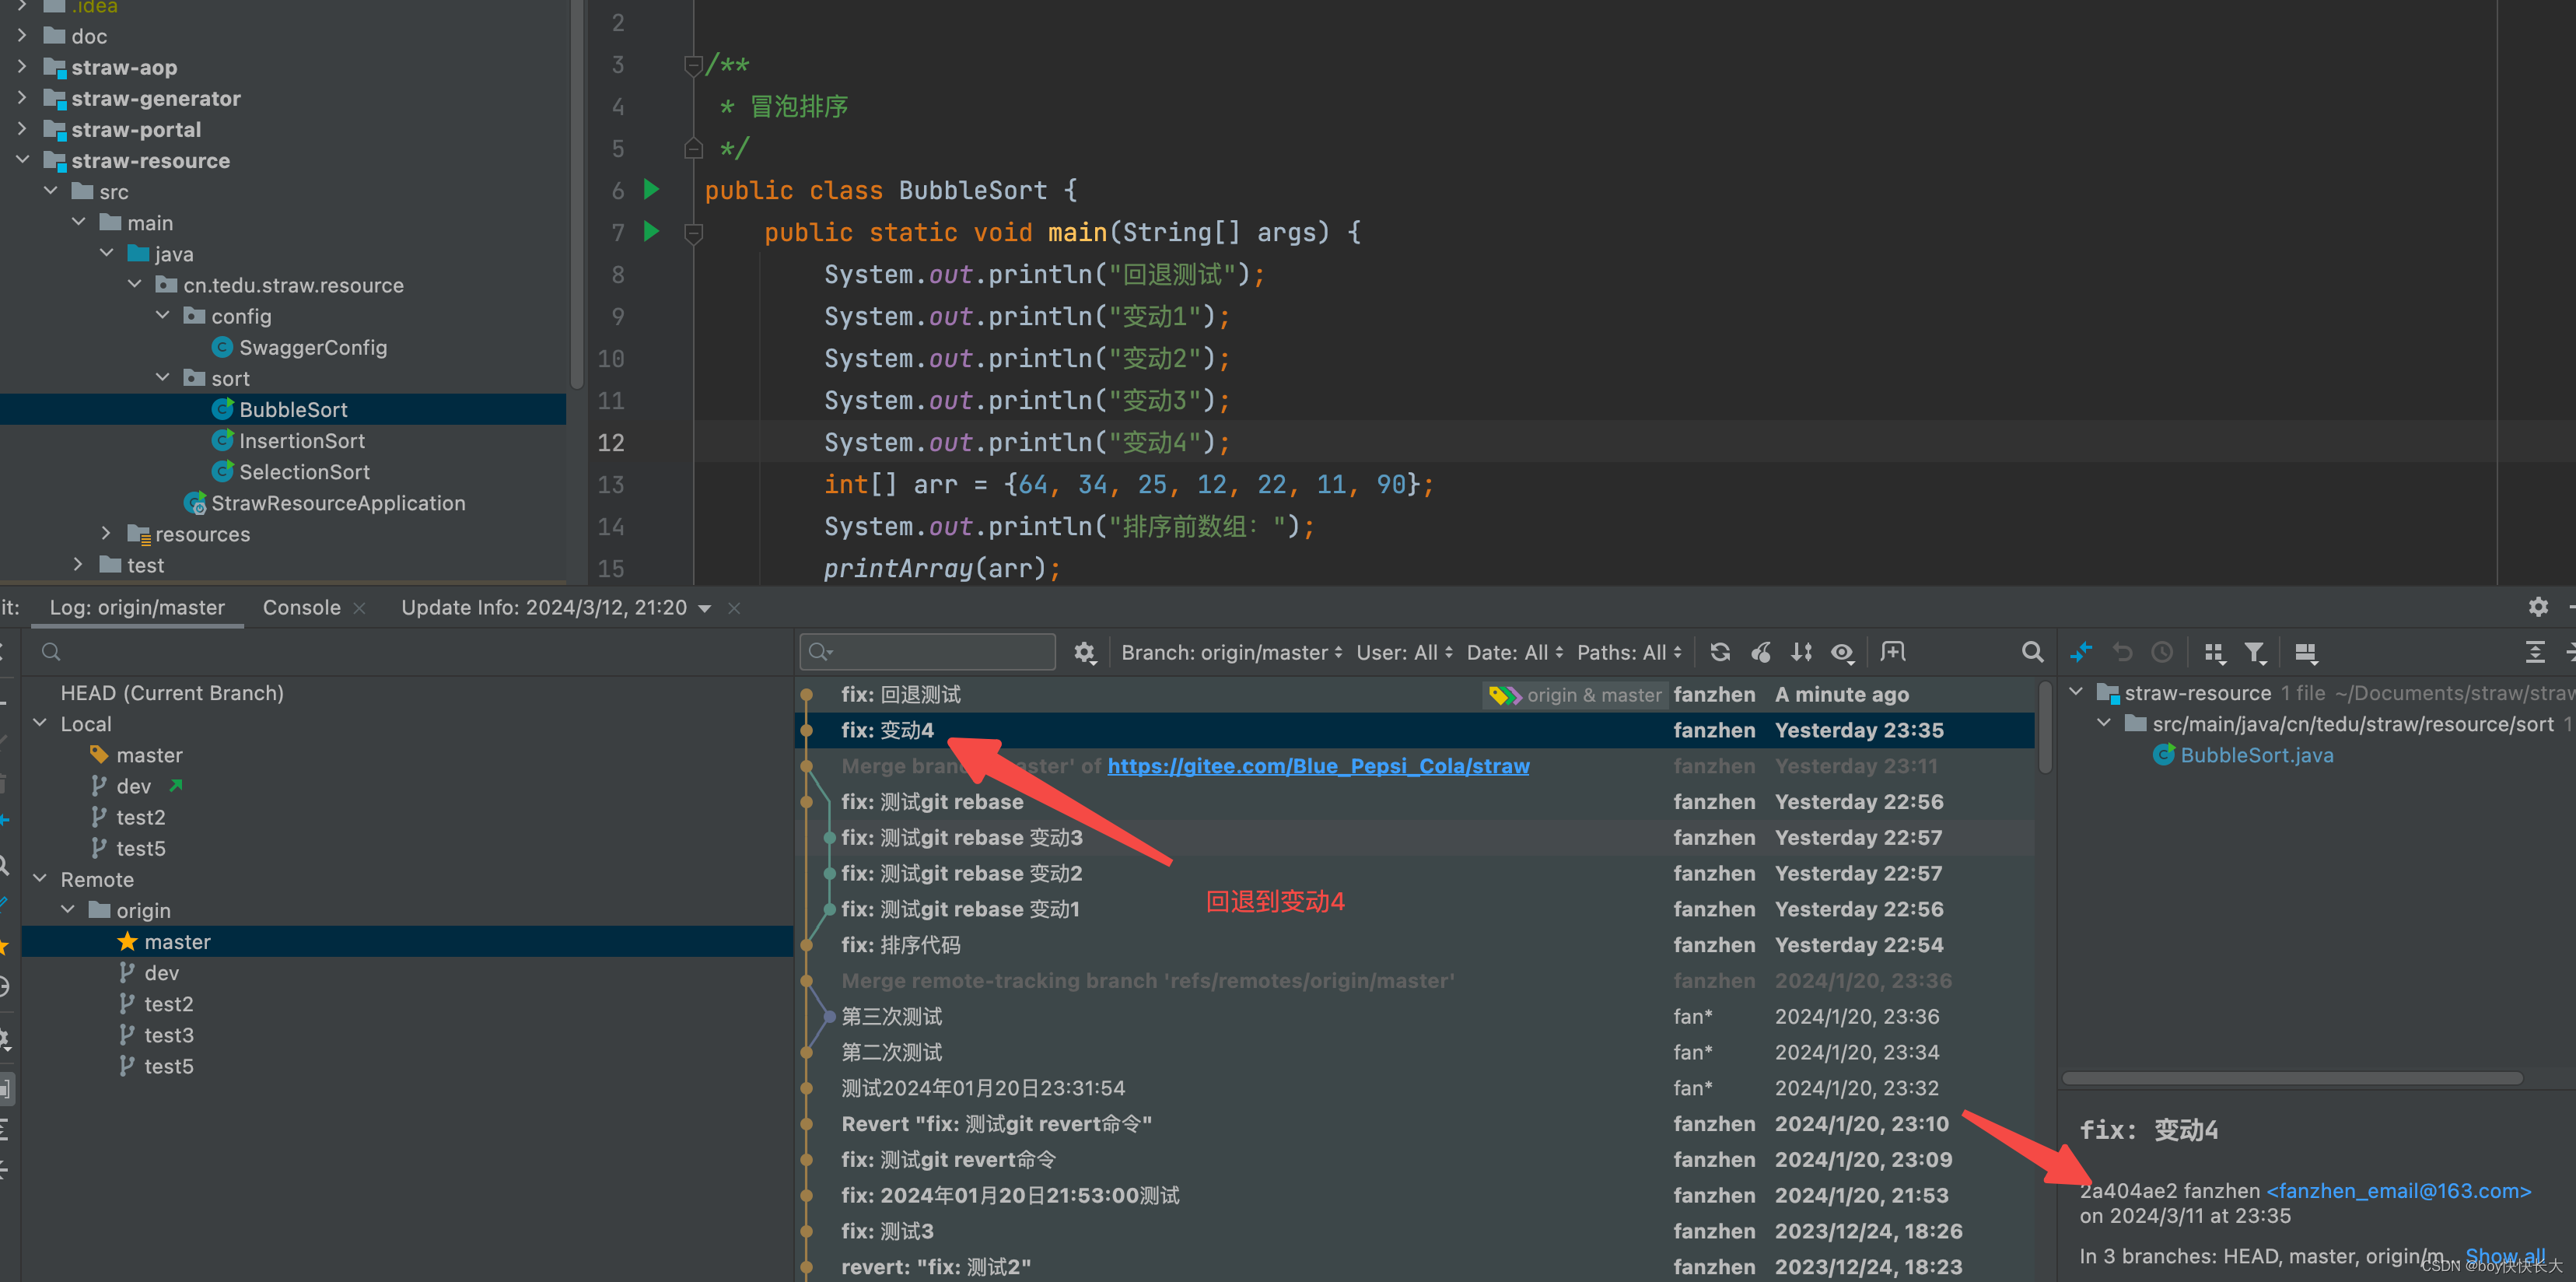Viewport: 2576px width, 1282px height.
Task: Switch to the Log: origin/master tab
Action: [x=137, y=608]
